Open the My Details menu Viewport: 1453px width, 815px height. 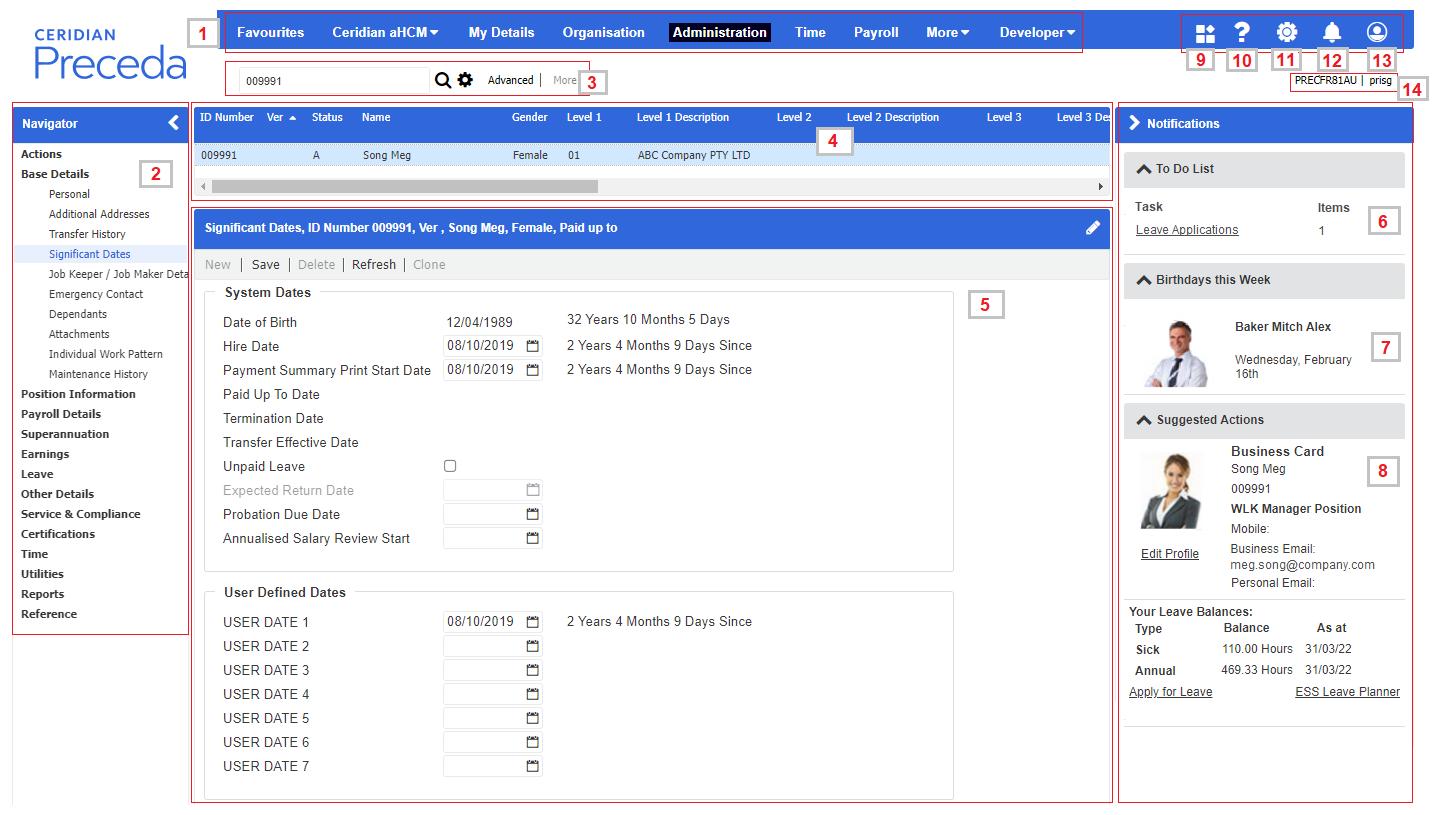(x=501, y=32)
